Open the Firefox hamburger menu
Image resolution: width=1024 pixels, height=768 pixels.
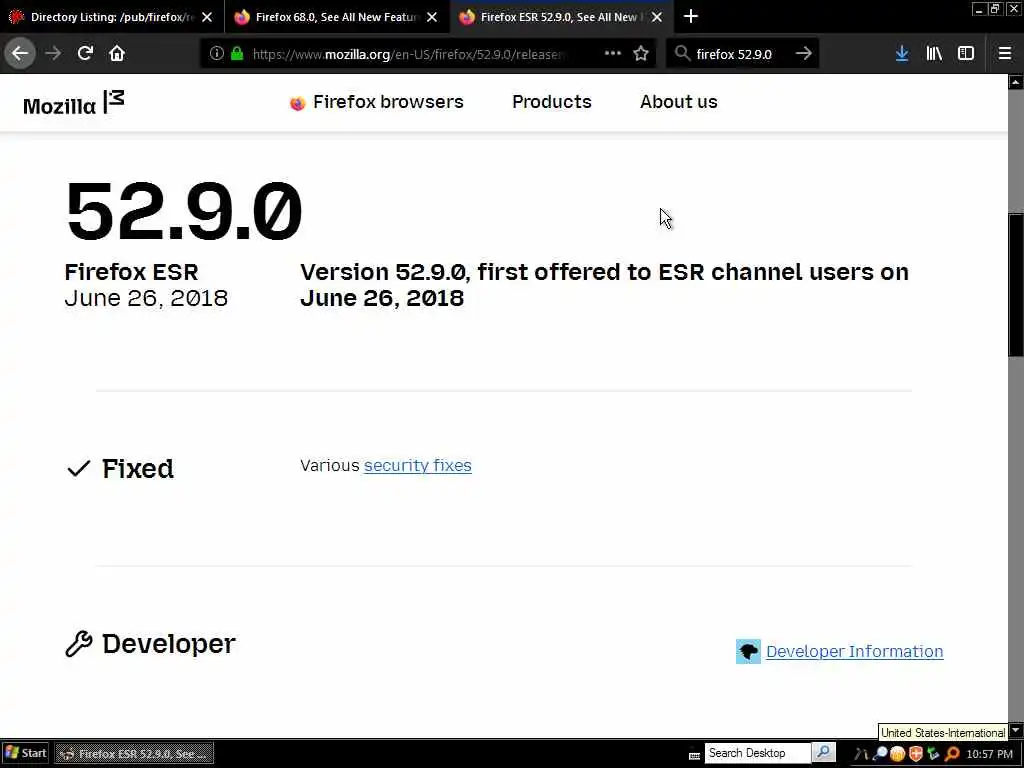[x=1005, y=54]
